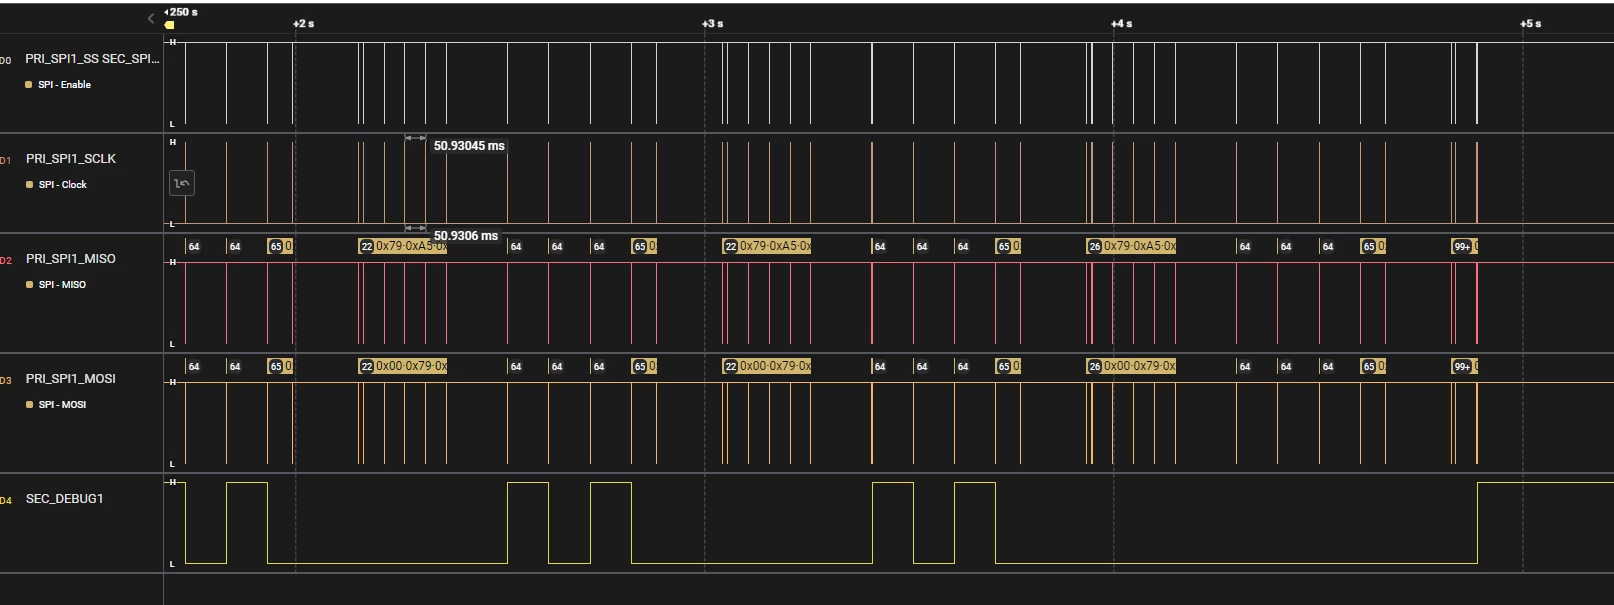This screenshot has height=605, width=1614.
Task: Click the 99+ decoded bubble on the MOSI row
Action: [1462, 366]
